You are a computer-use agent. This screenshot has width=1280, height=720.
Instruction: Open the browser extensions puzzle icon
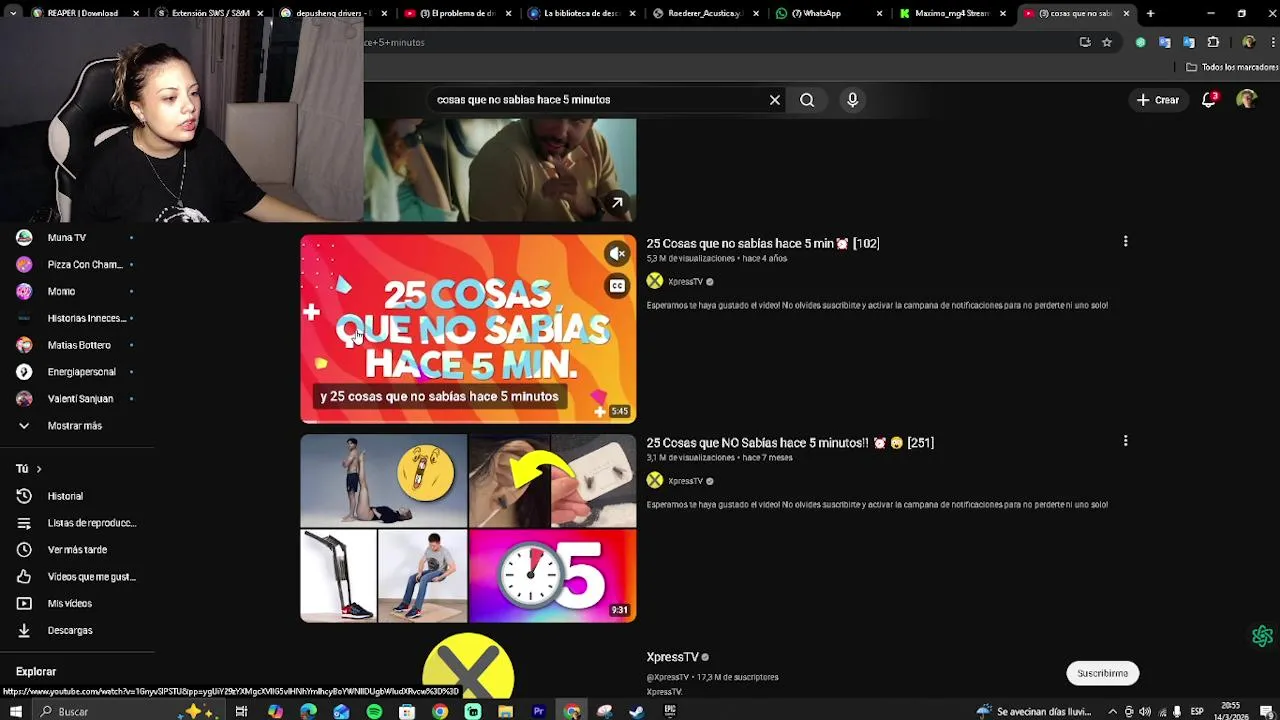click(1213, 42)
